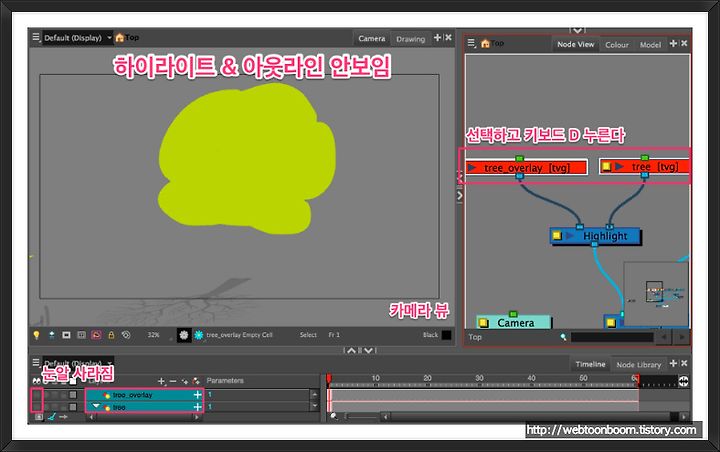Click the reset view rotation icon
This screenshot has width=720, height=452.
pos(126,335)
